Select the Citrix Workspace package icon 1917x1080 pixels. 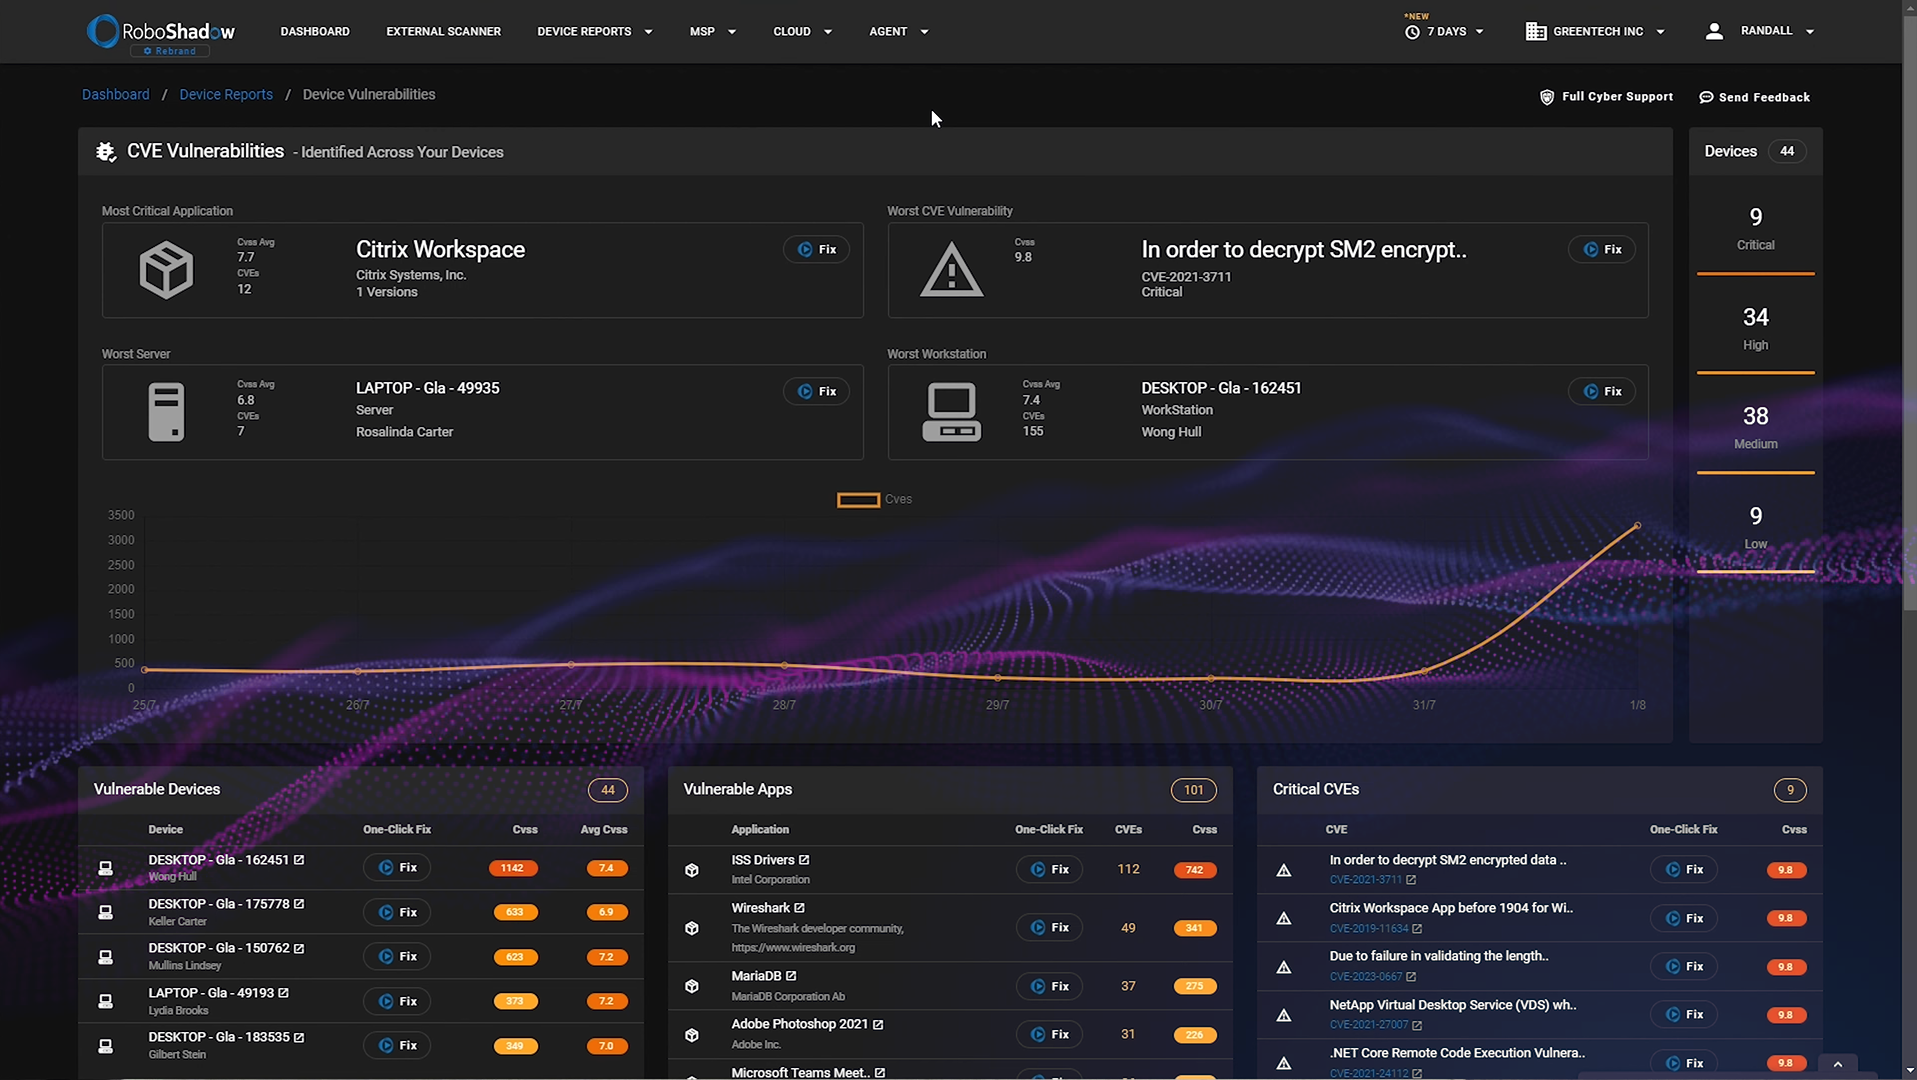(x=167, y=269)
